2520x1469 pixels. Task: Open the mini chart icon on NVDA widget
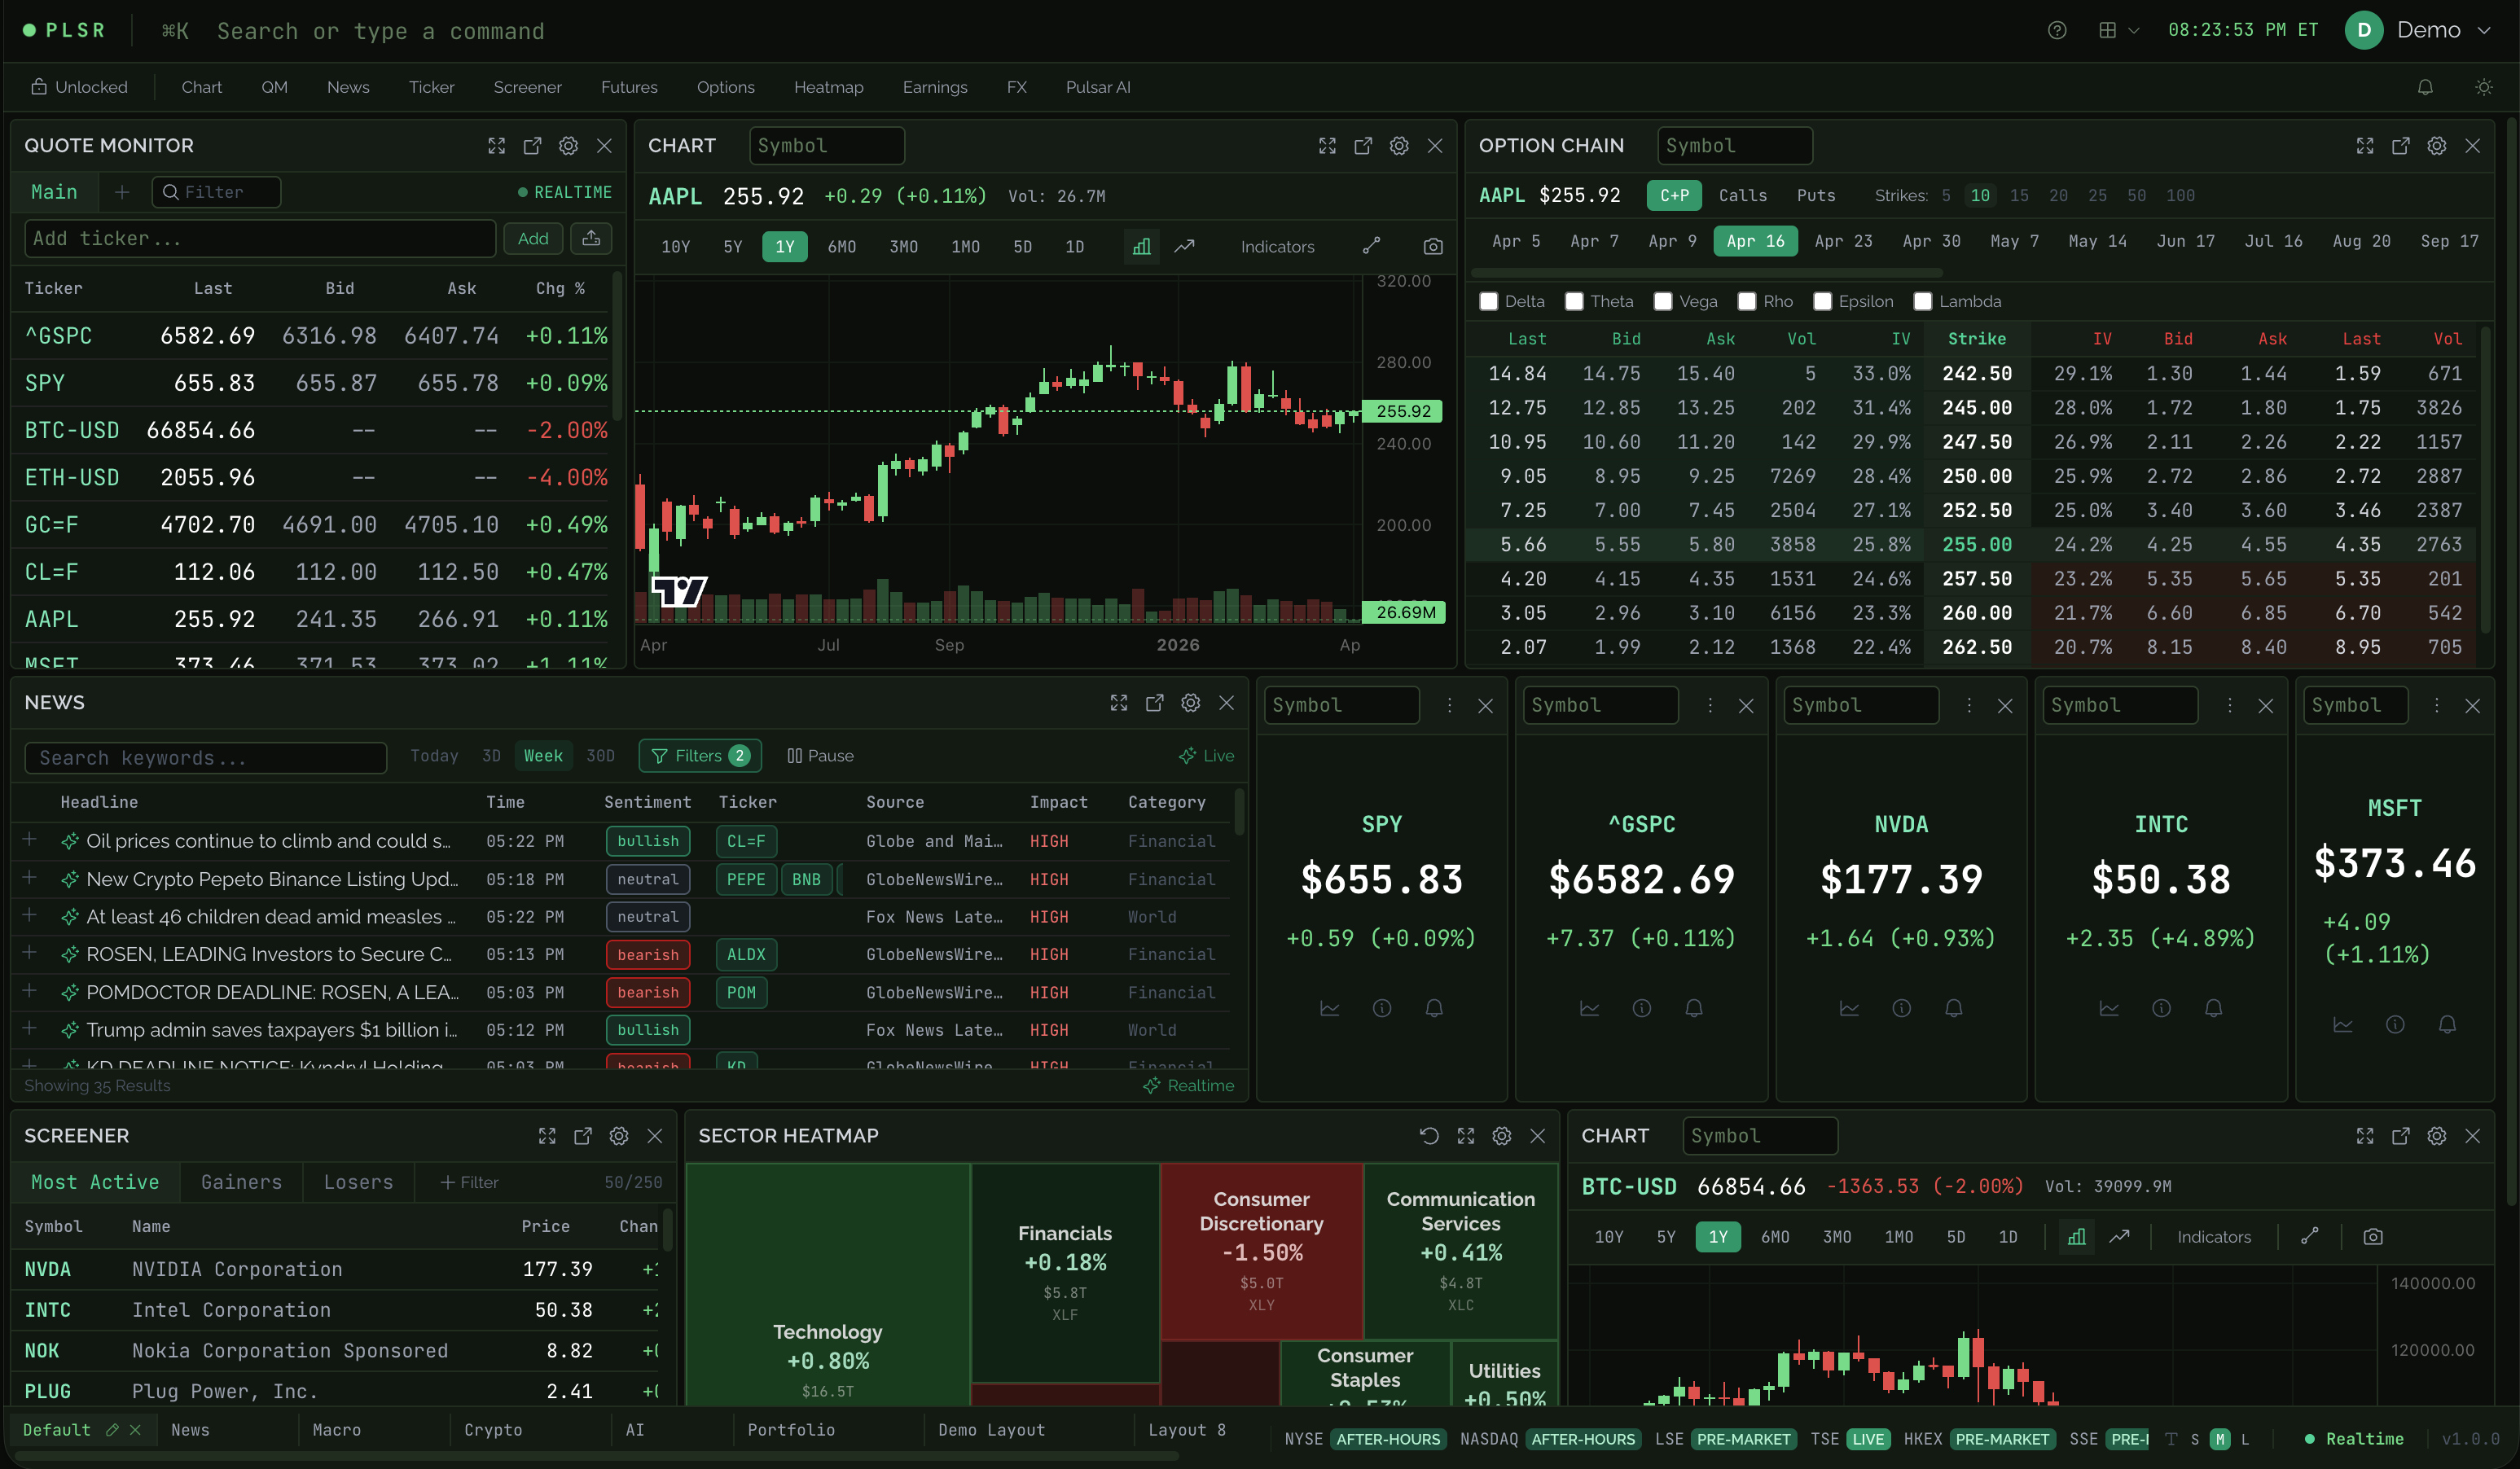click(1849, 1008)
